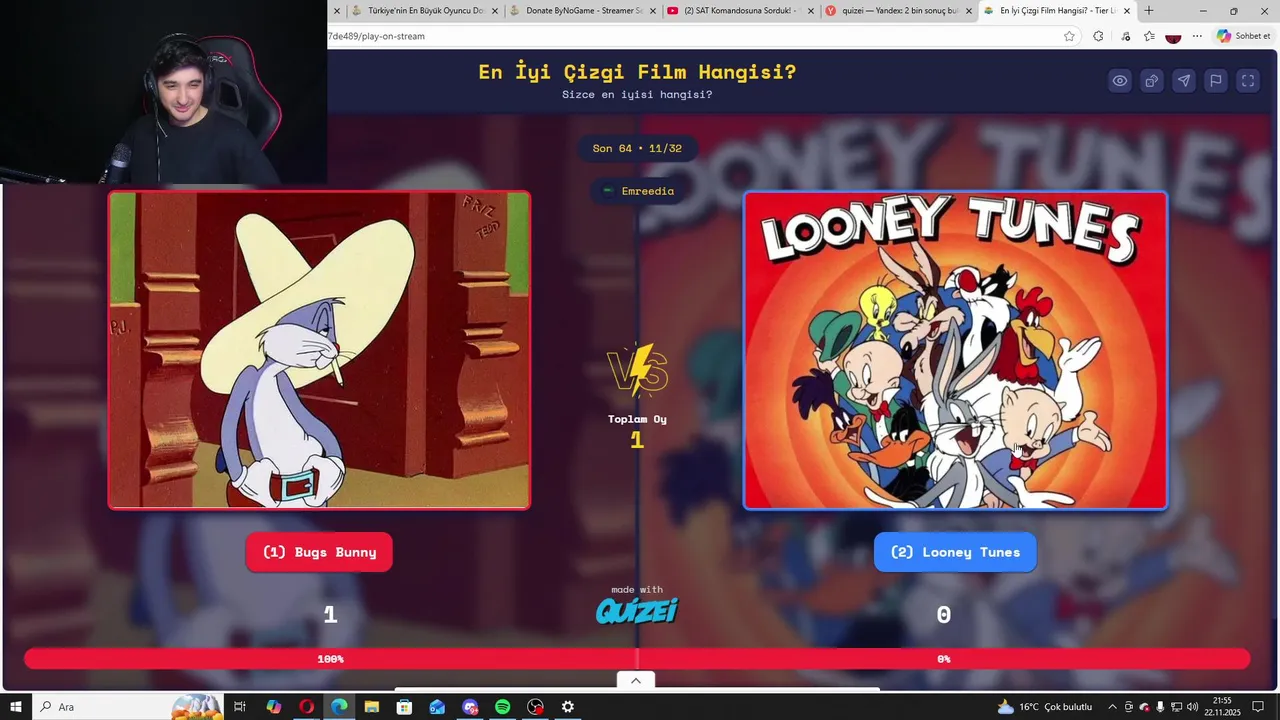Expand the bottom chevron-up panel
Image resolution: width=1280 pixels, height=720 pixels.
click(x=636, y=680)
